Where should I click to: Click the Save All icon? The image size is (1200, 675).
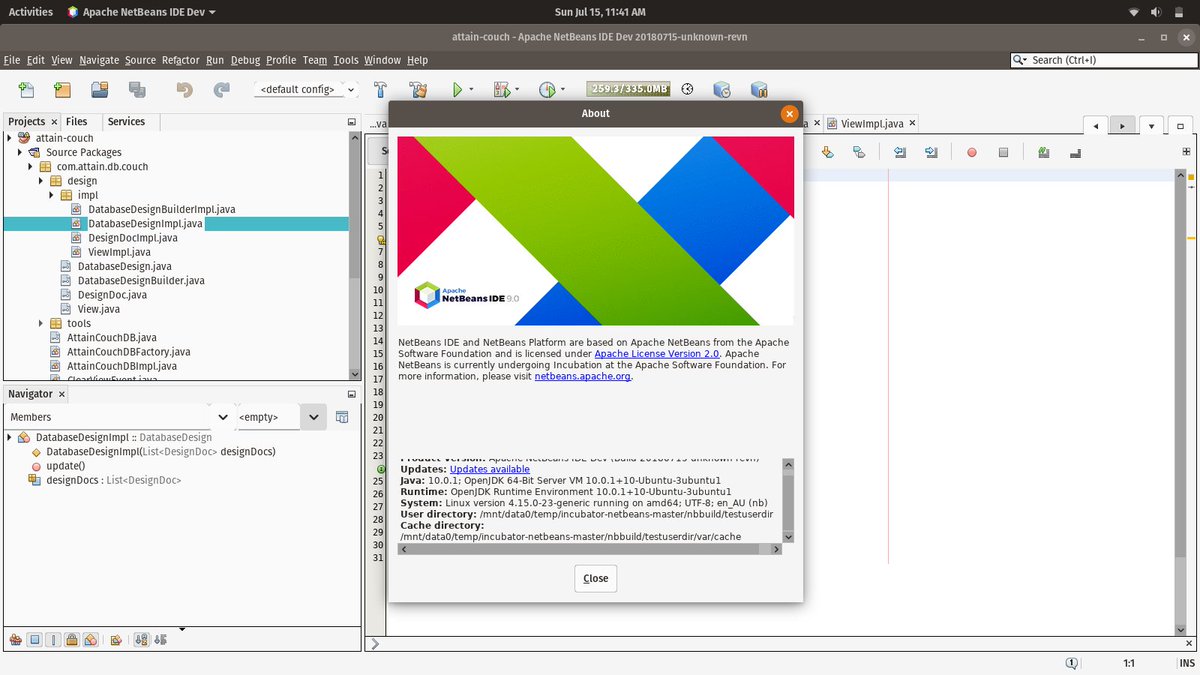[x=137, y=88]
